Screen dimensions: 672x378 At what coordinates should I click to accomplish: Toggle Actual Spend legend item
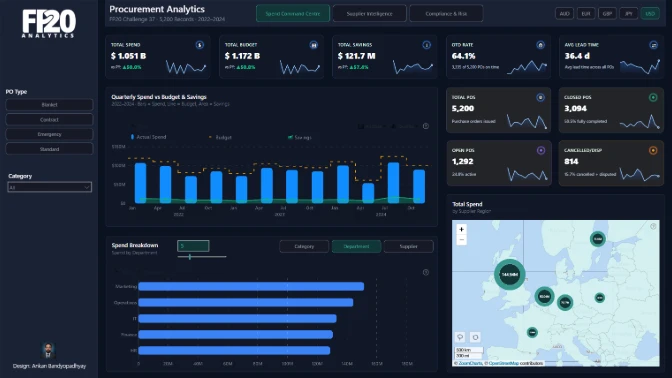(x=148, y=137)
